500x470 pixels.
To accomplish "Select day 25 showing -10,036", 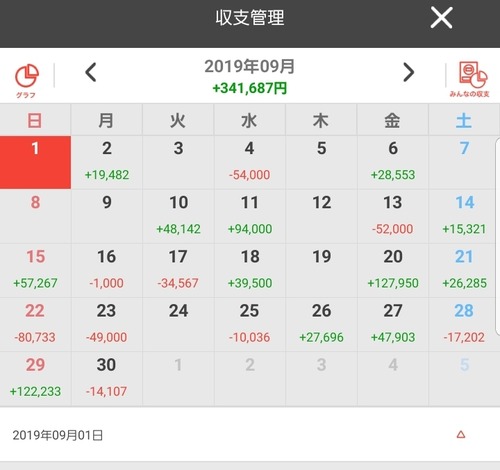I will tap(250, 325).
